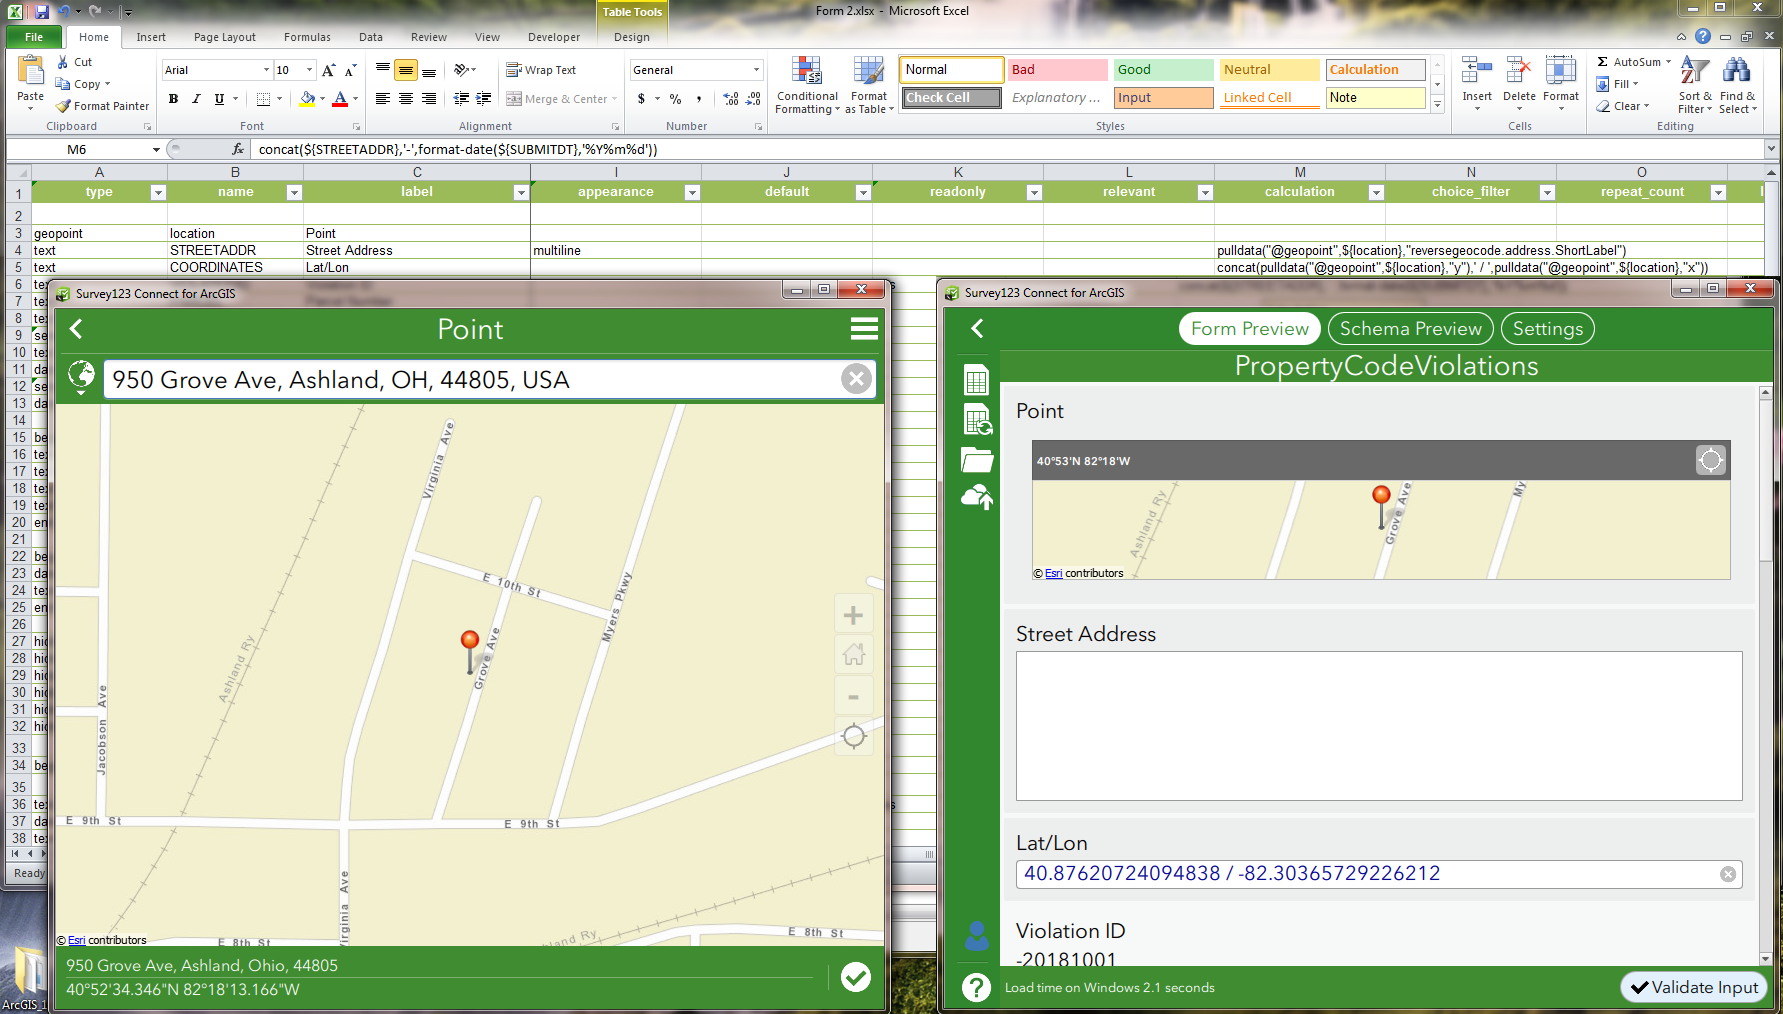Open hamburger menu in Point window
Viewport: 1783px width, 1014px height.
(x=864, y=329)
